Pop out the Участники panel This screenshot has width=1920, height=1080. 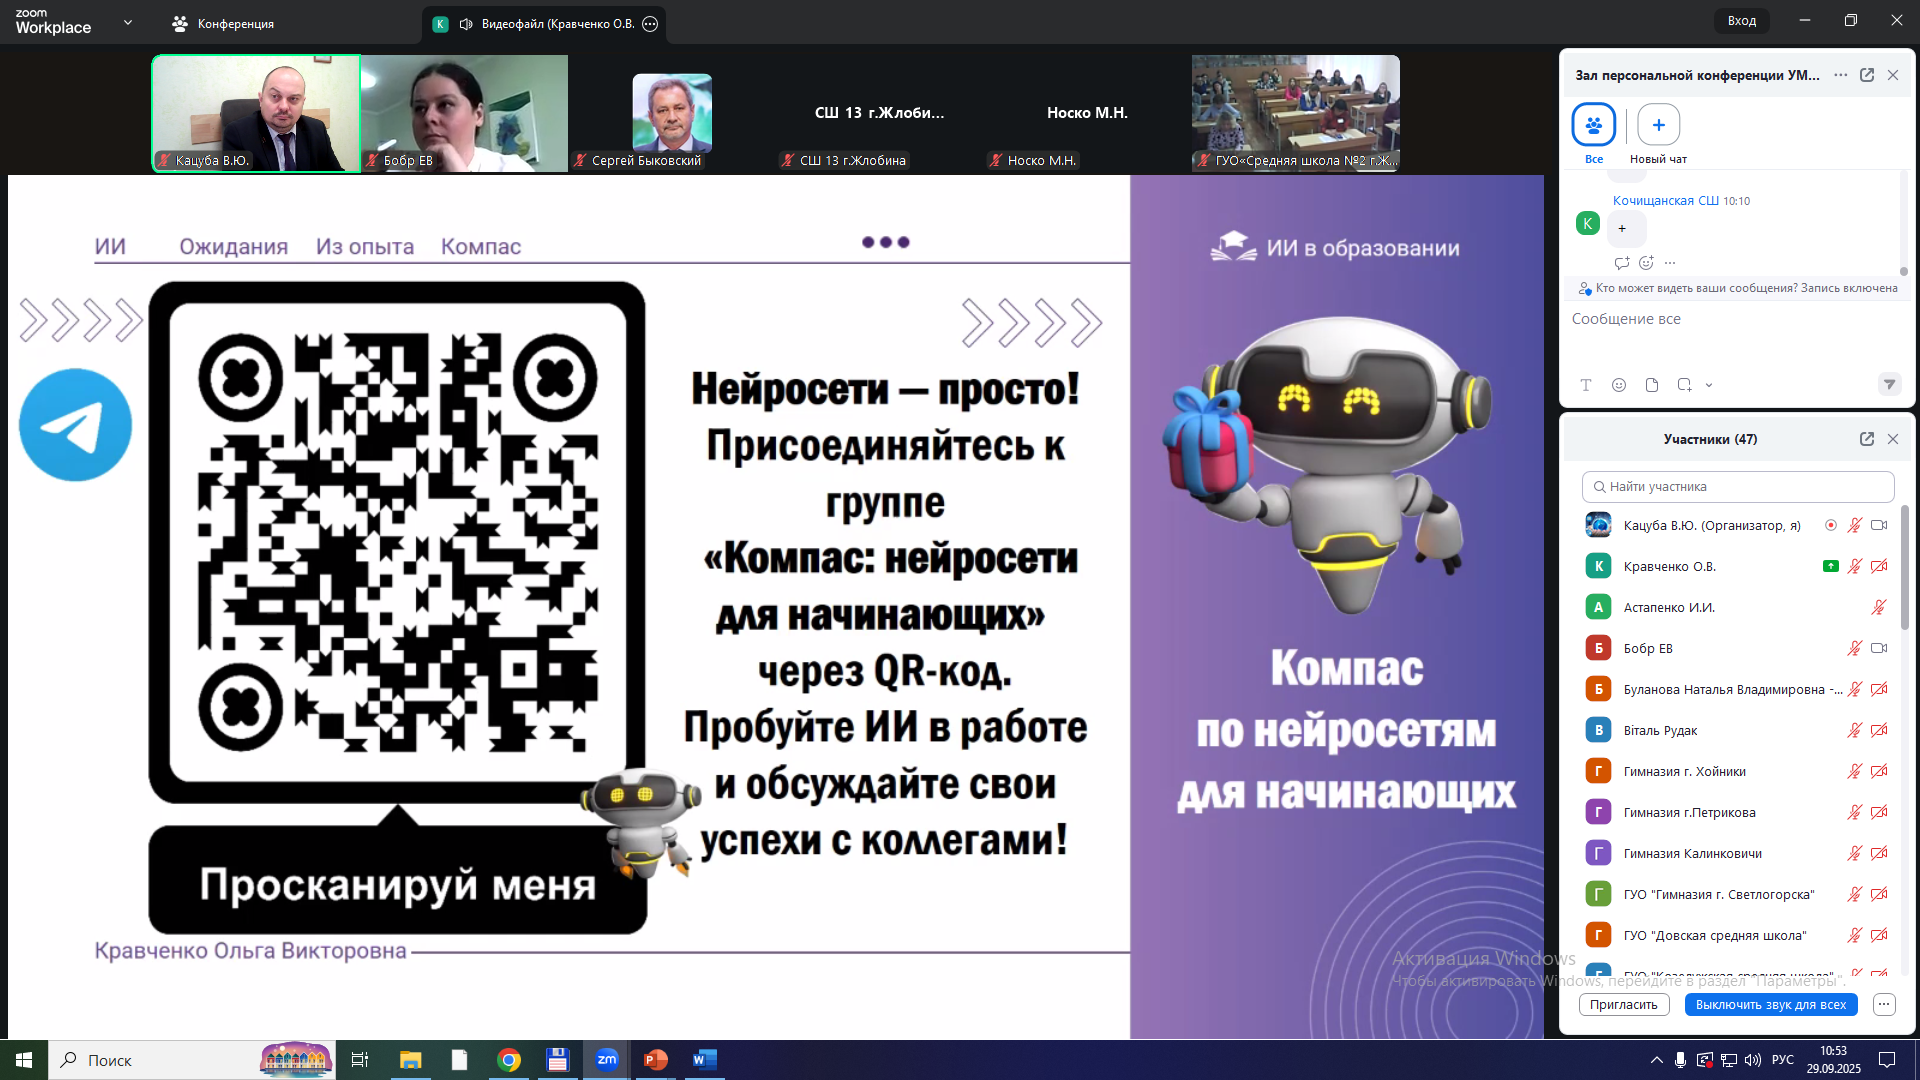(x=1866, y=439)
